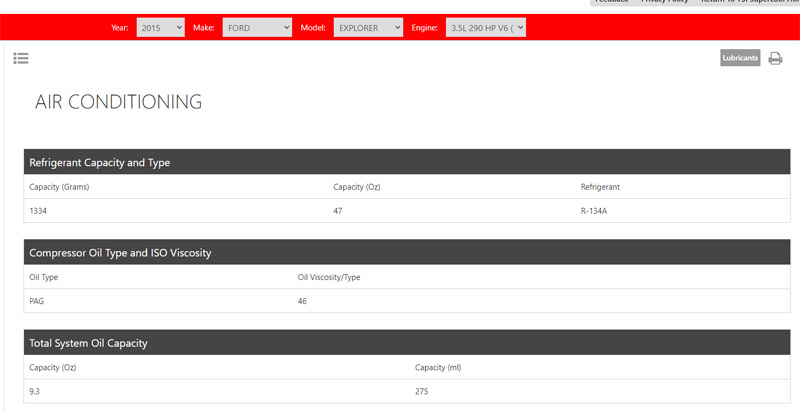Click the Refrigerant Capacity and Type header
Viewport: 800px width, 413px height.
pyautogui.click(x=100, y=162)
